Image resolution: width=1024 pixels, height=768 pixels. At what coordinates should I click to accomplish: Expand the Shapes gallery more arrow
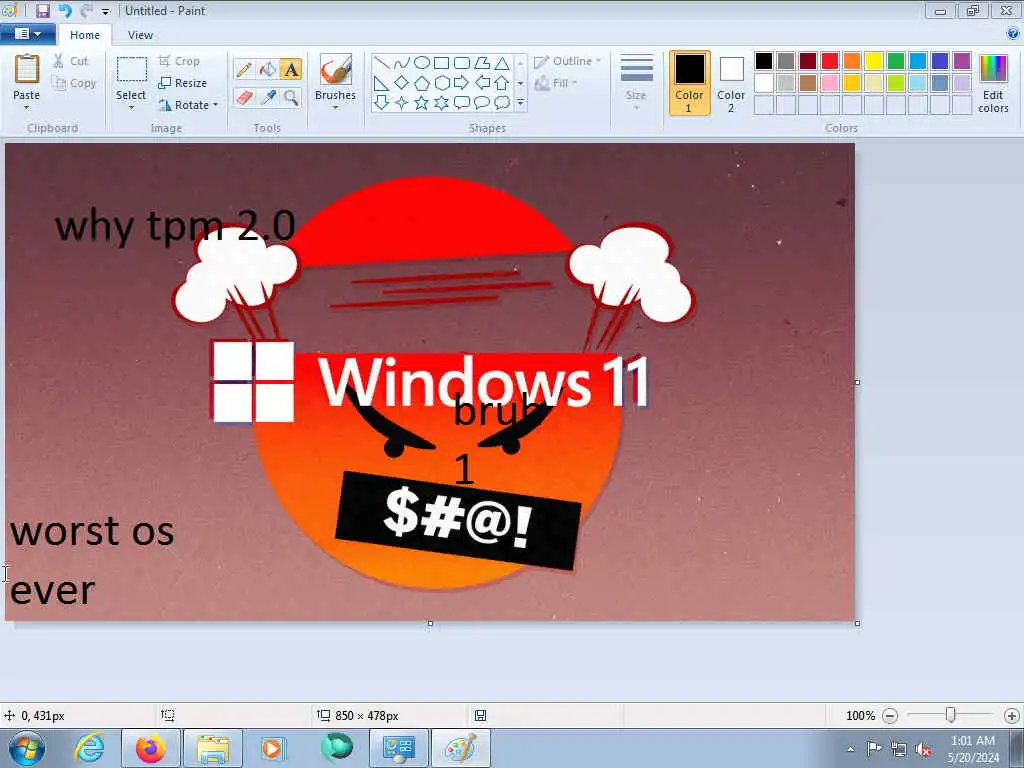(520, 103)
